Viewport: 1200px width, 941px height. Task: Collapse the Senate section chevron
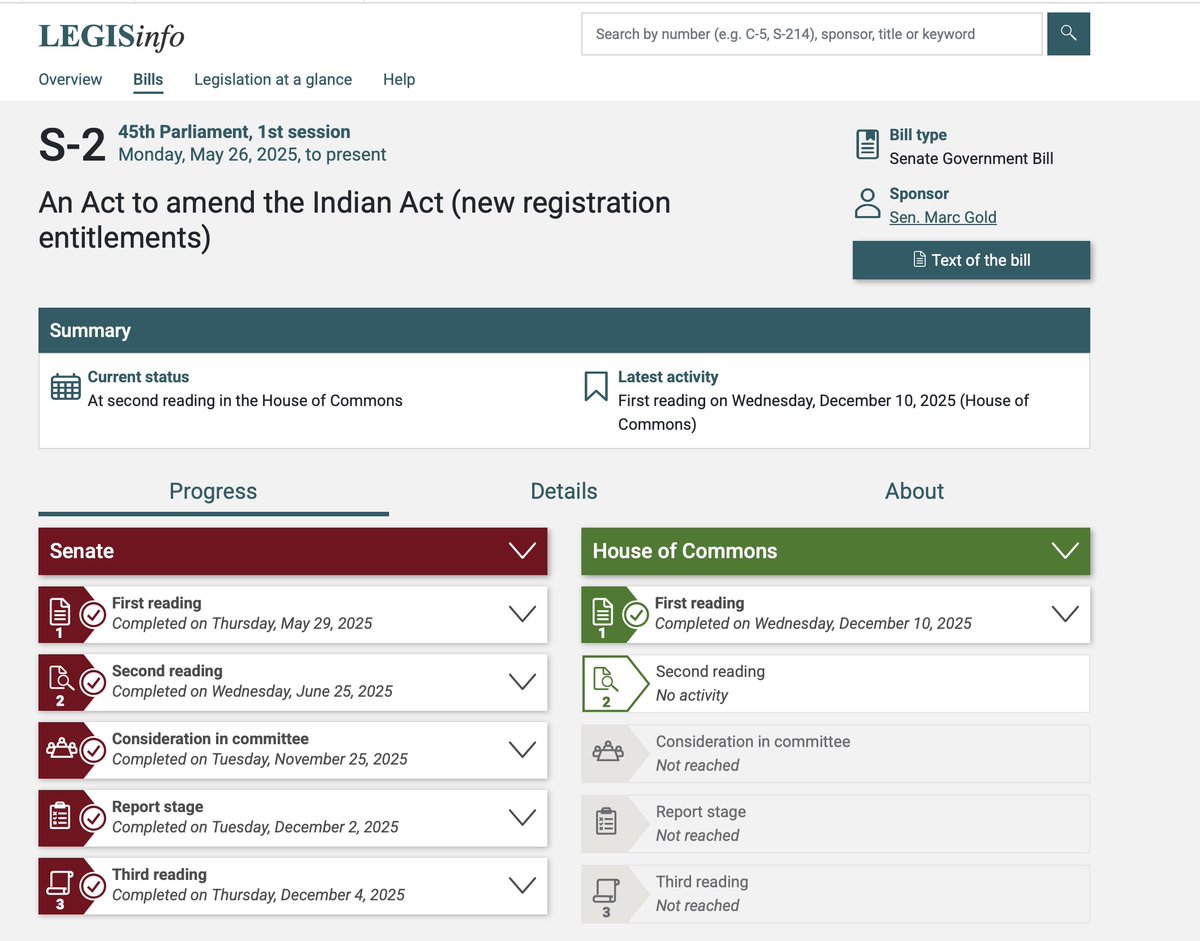(522, 551)
